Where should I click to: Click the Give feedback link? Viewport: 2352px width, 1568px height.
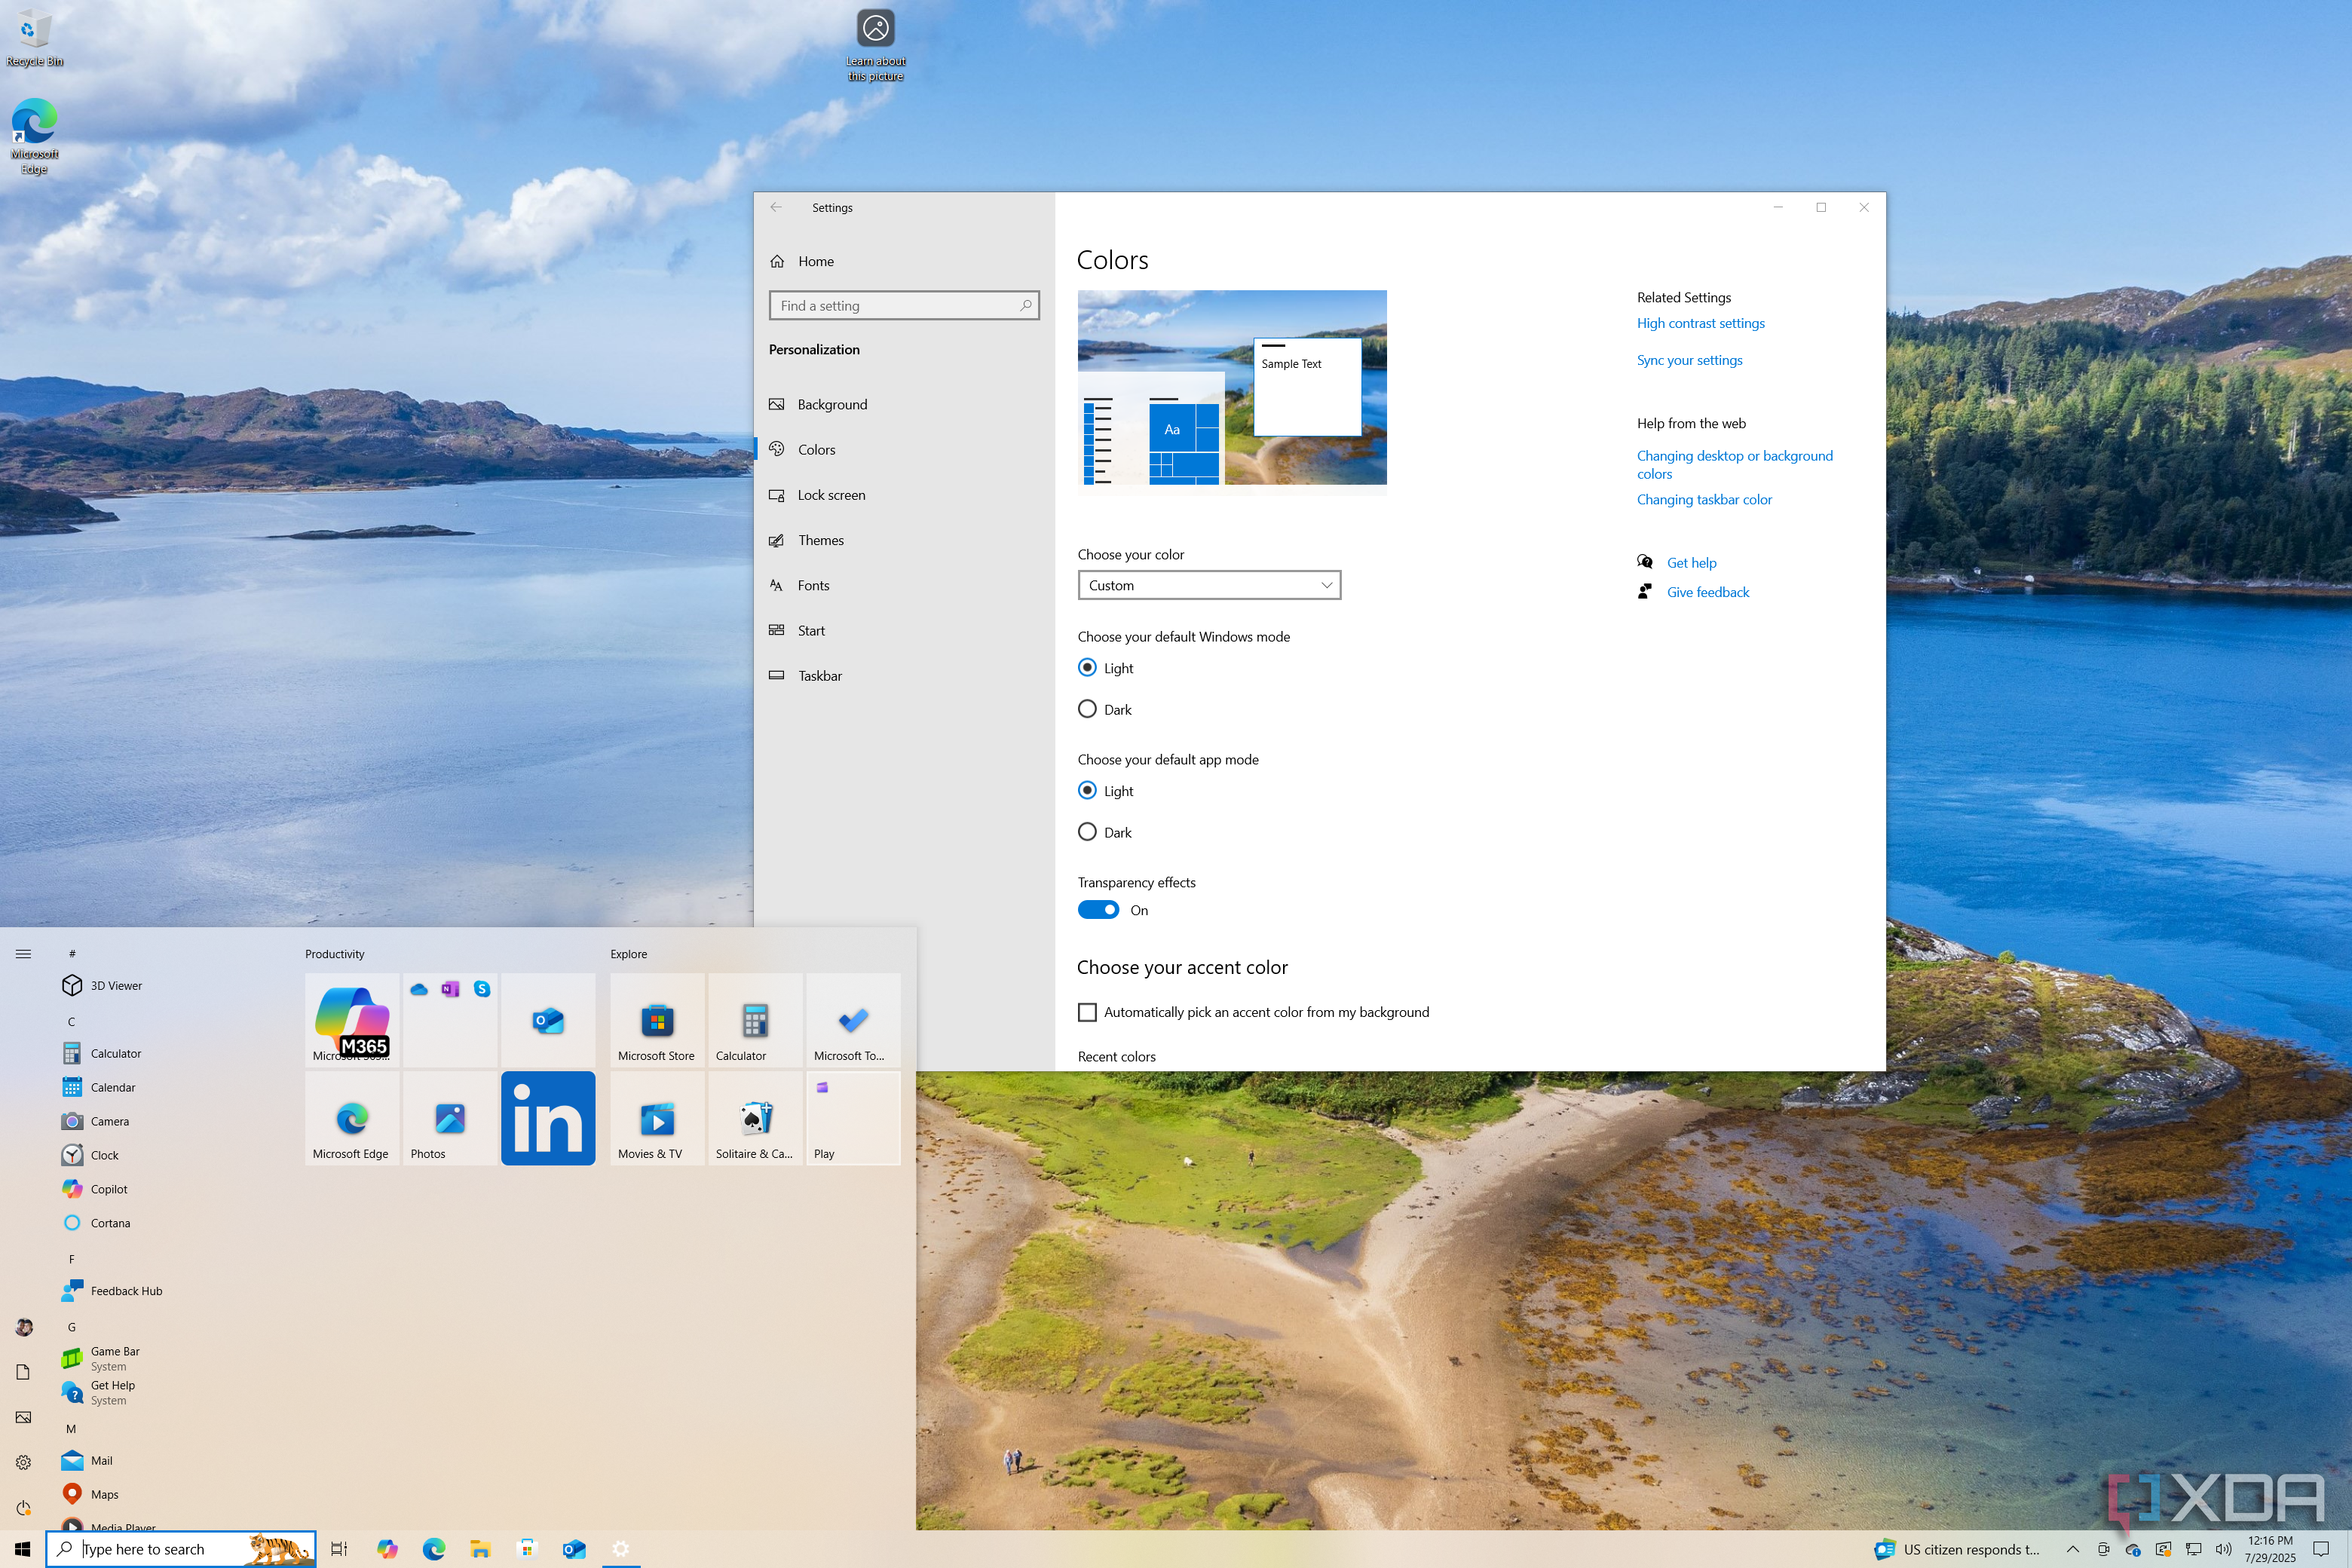(1708, 592)
